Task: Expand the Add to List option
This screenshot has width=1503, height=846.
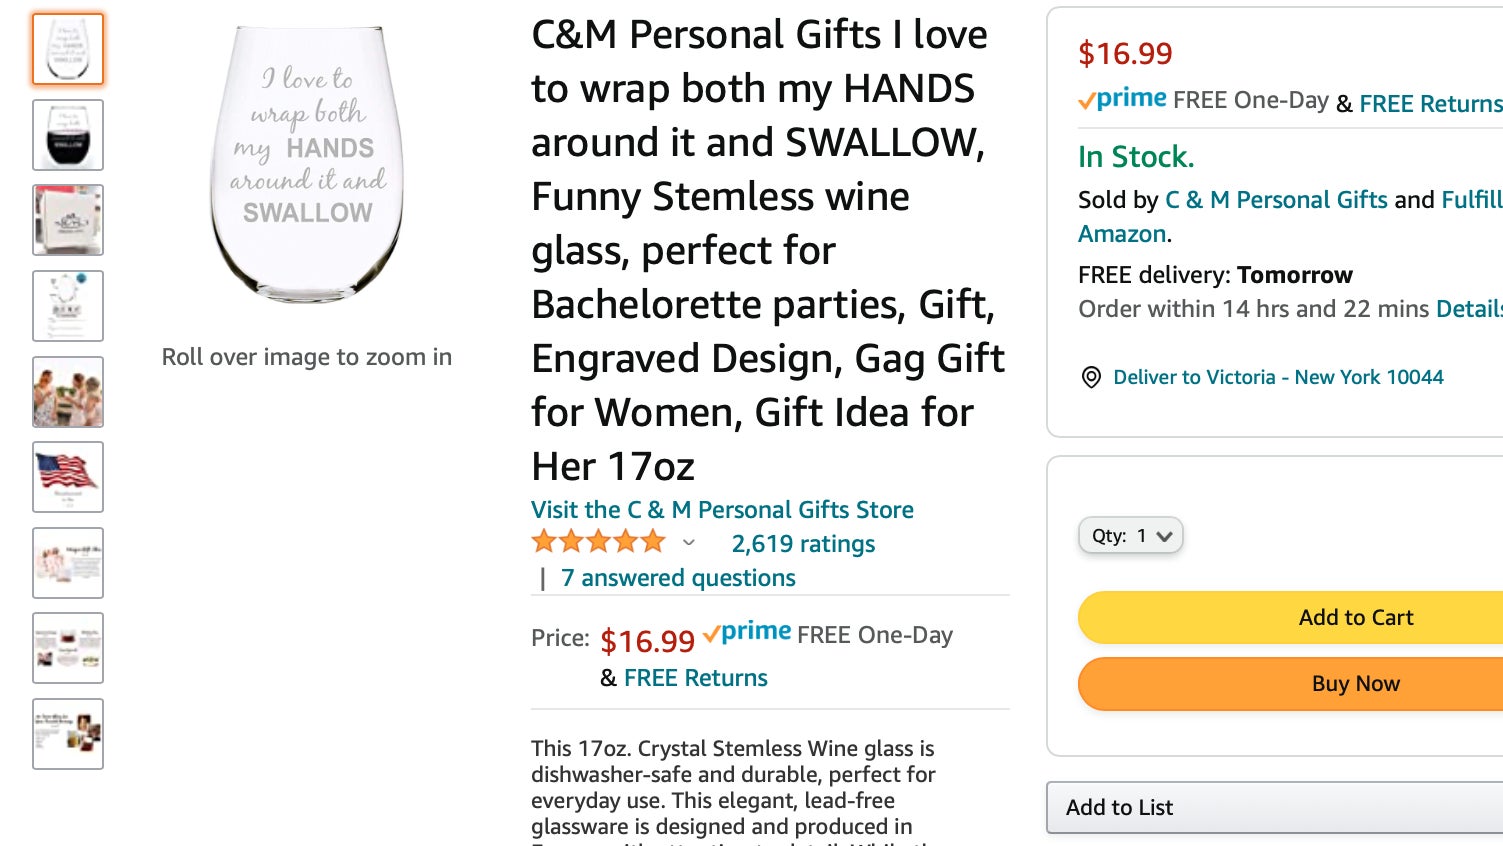Action: [1119, 807]
